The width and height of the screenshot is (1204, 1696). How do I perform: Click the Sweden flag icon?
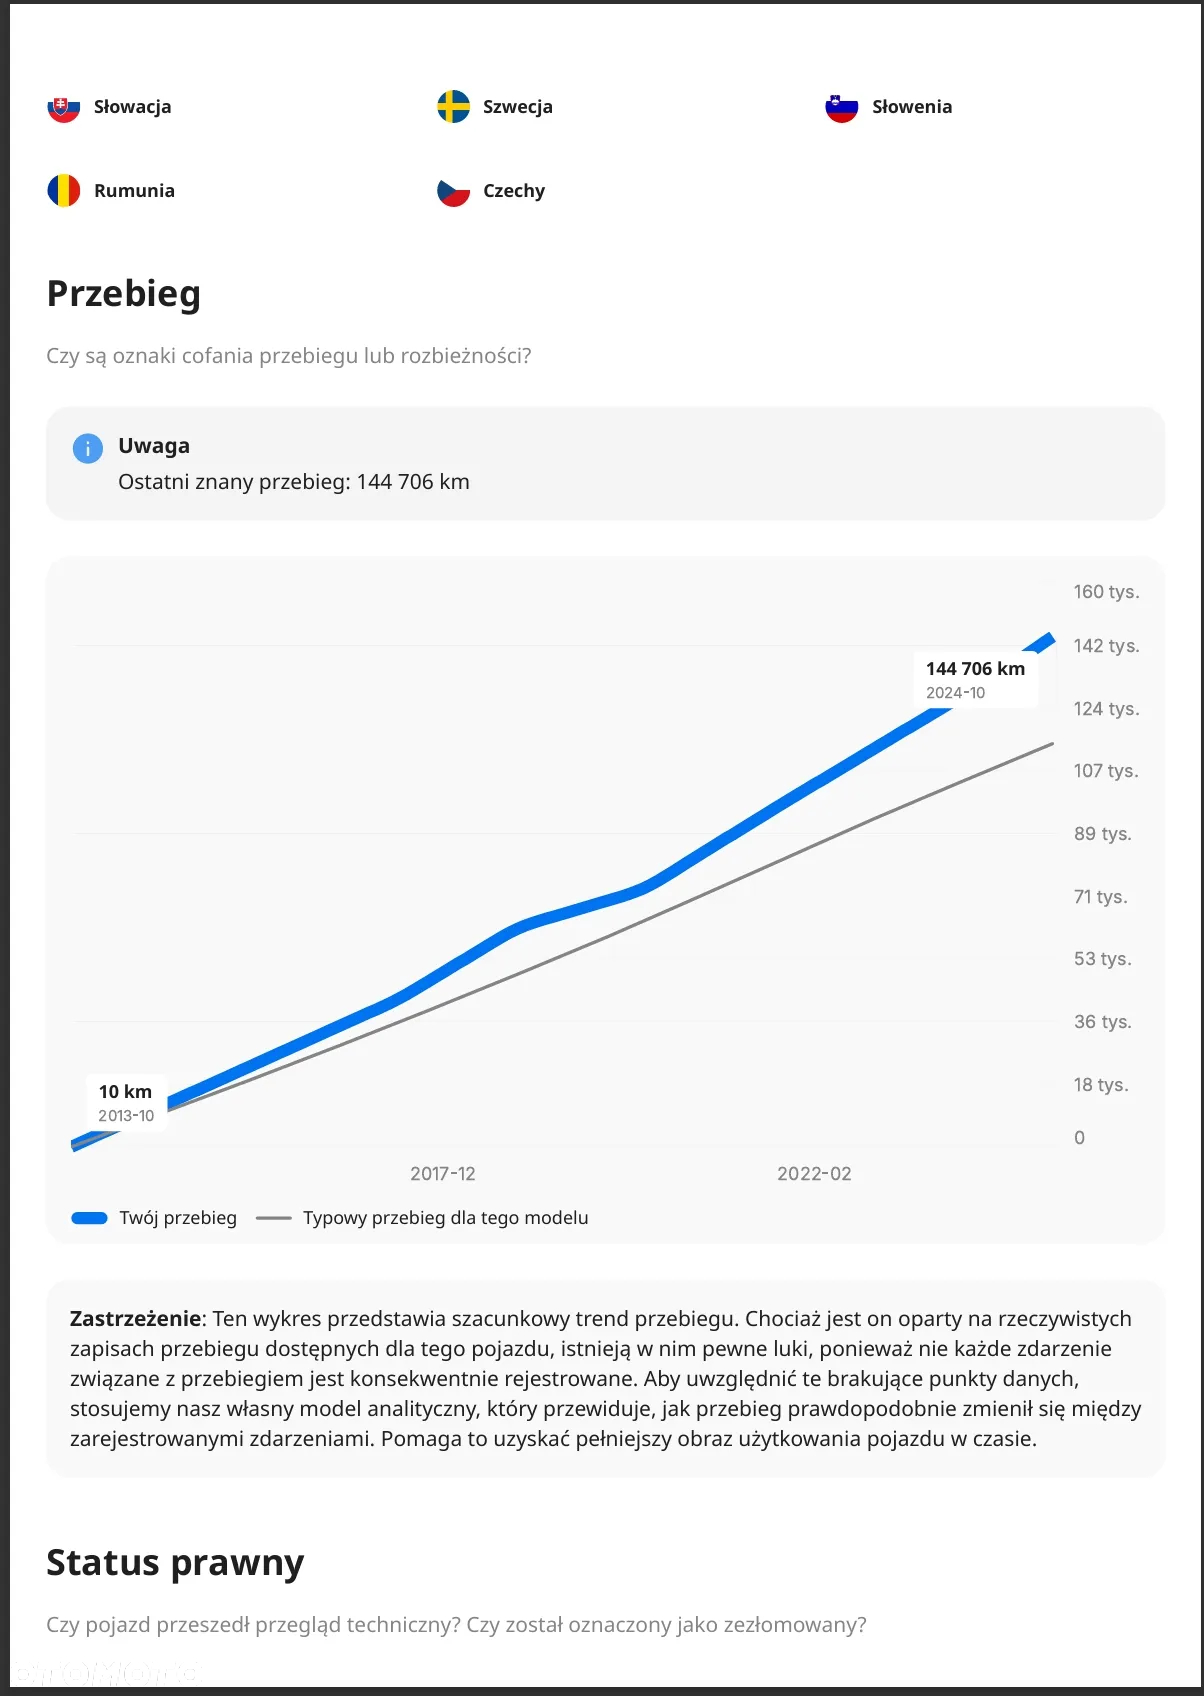[x=453, y=107]
